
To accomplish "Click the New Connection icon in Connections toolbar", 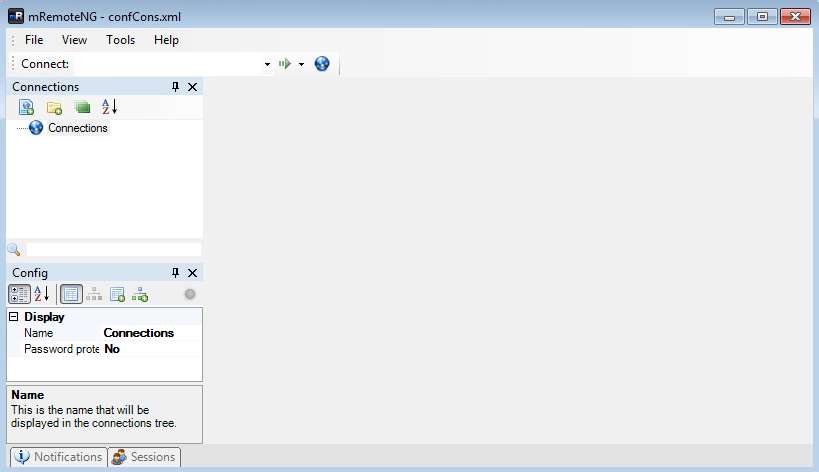I will coord(26,107).
